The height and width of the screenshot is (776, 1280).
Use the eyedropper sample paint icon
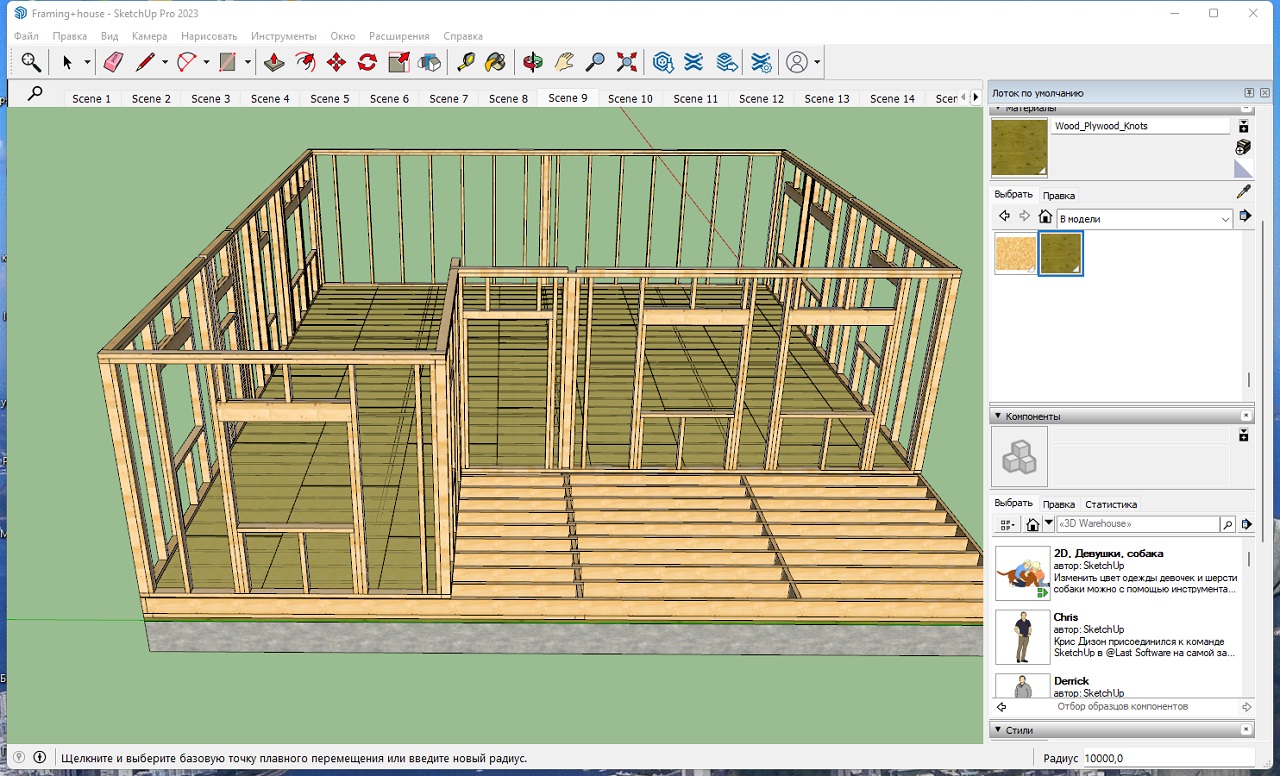[x=1244, y=192]
